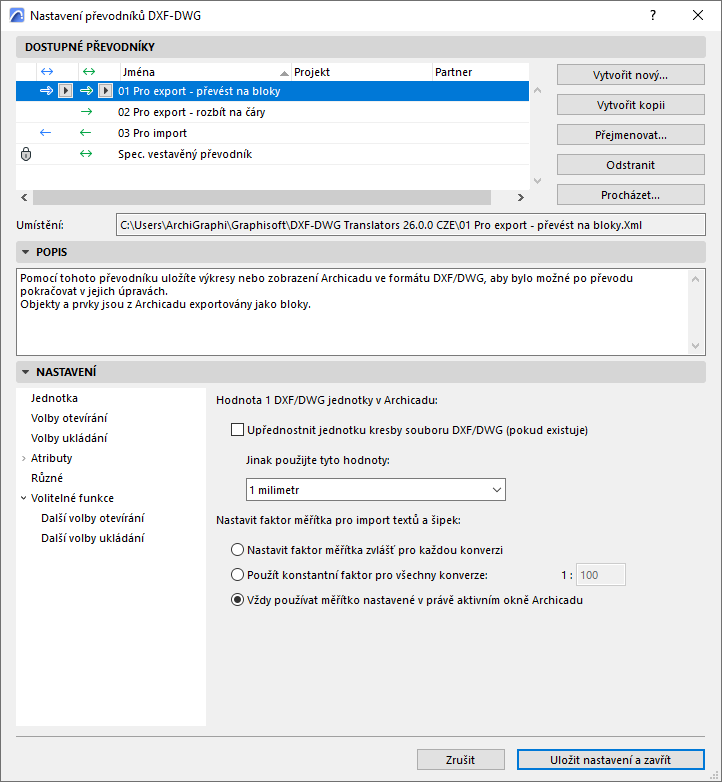This screenshot has width=722, height=782.
Task: Click the scale factor 100 field
Action: (x=601, y=575)
